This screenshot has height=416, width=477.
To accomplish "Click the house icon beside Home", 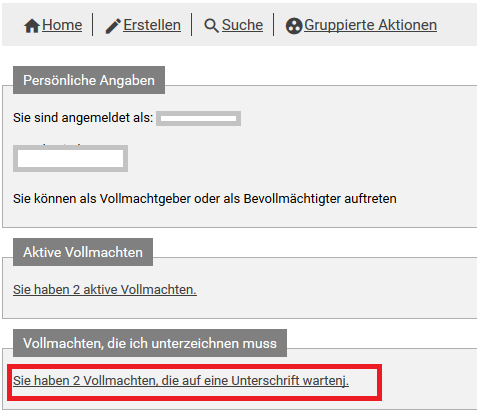I will click(32, 26).
